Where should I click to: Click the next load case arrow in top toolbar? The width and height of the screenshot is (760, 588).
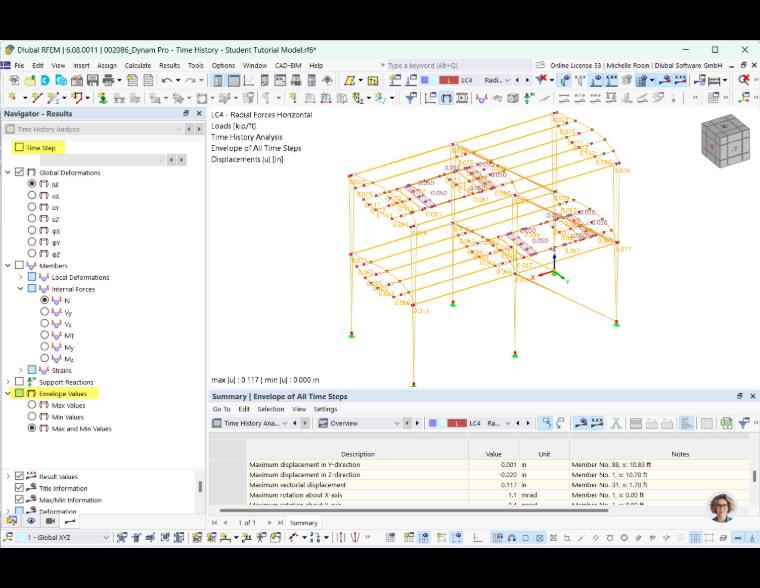pyautogui.click(x=528, y=80)
